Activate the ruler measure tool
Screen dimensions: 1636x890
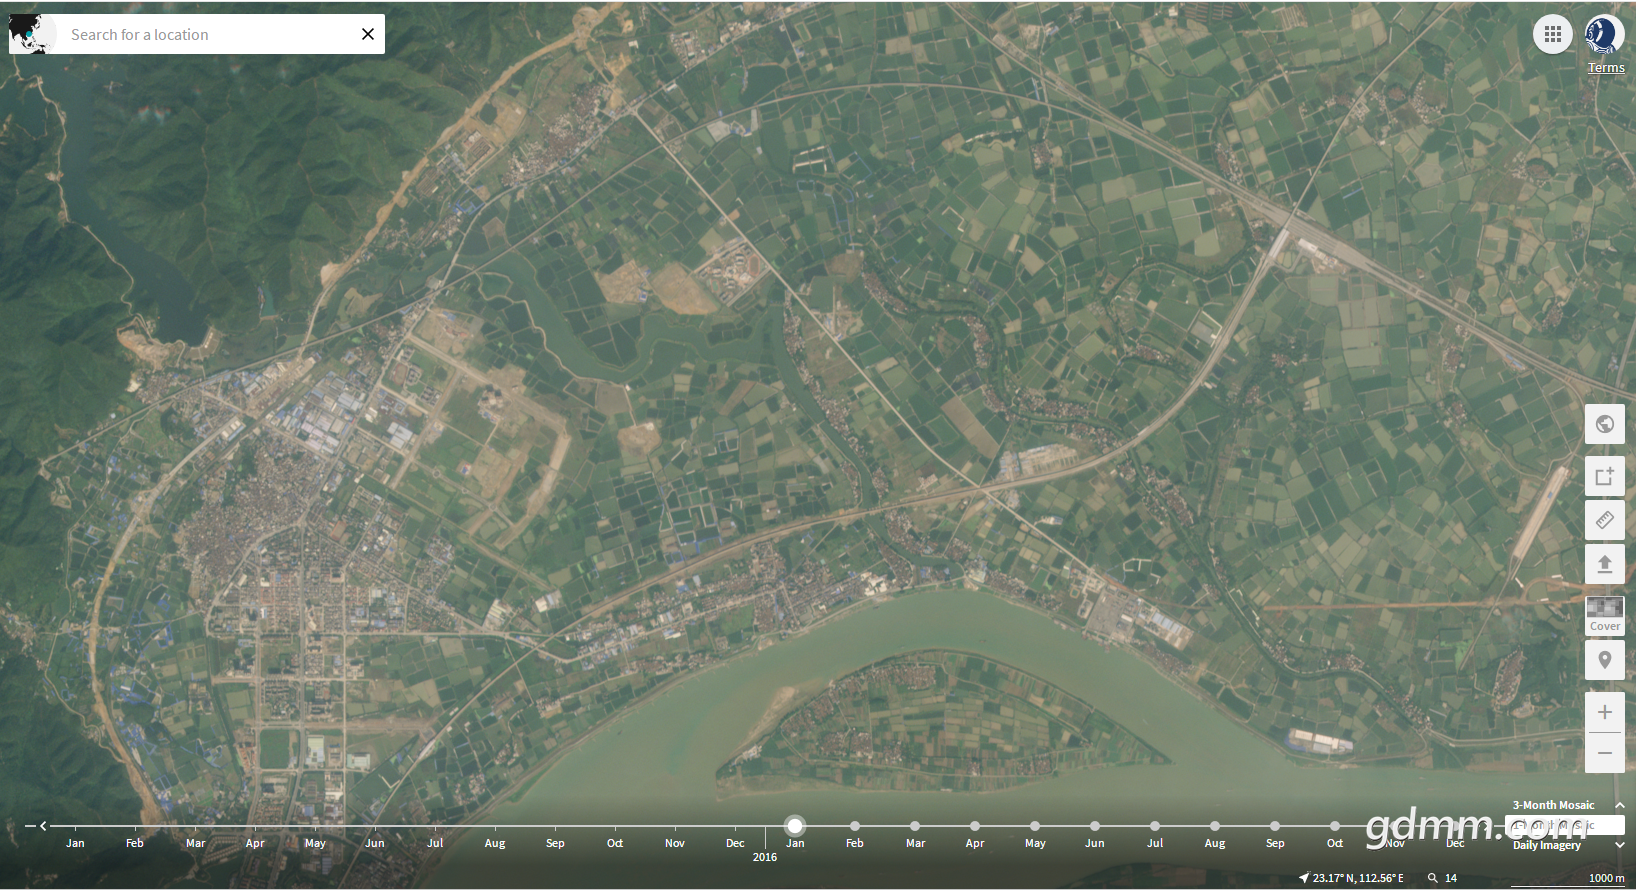click(x=1605, y=520)
